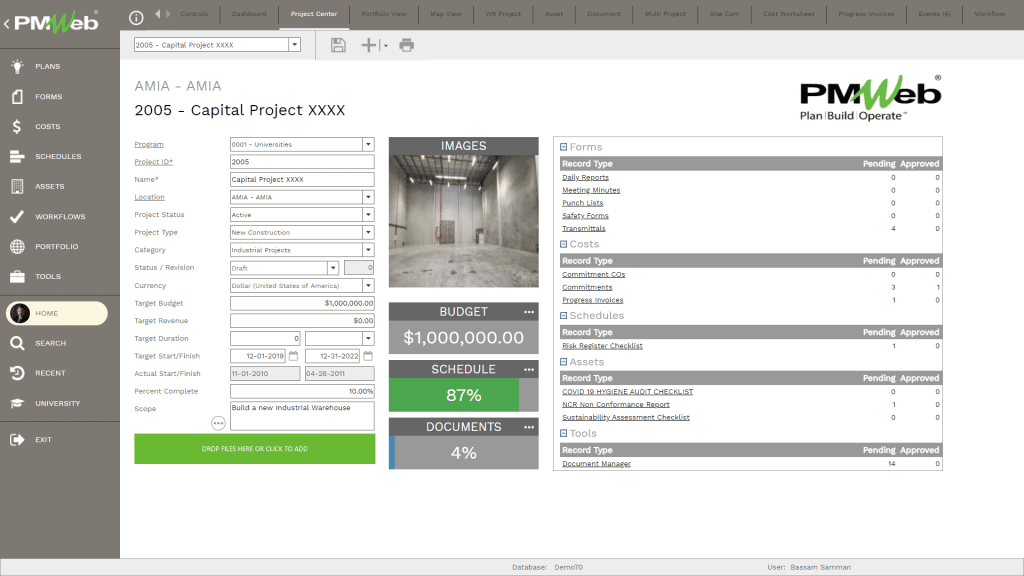Open the Category dropdown
The image size is (1024, 576).
tap(368, 250)
